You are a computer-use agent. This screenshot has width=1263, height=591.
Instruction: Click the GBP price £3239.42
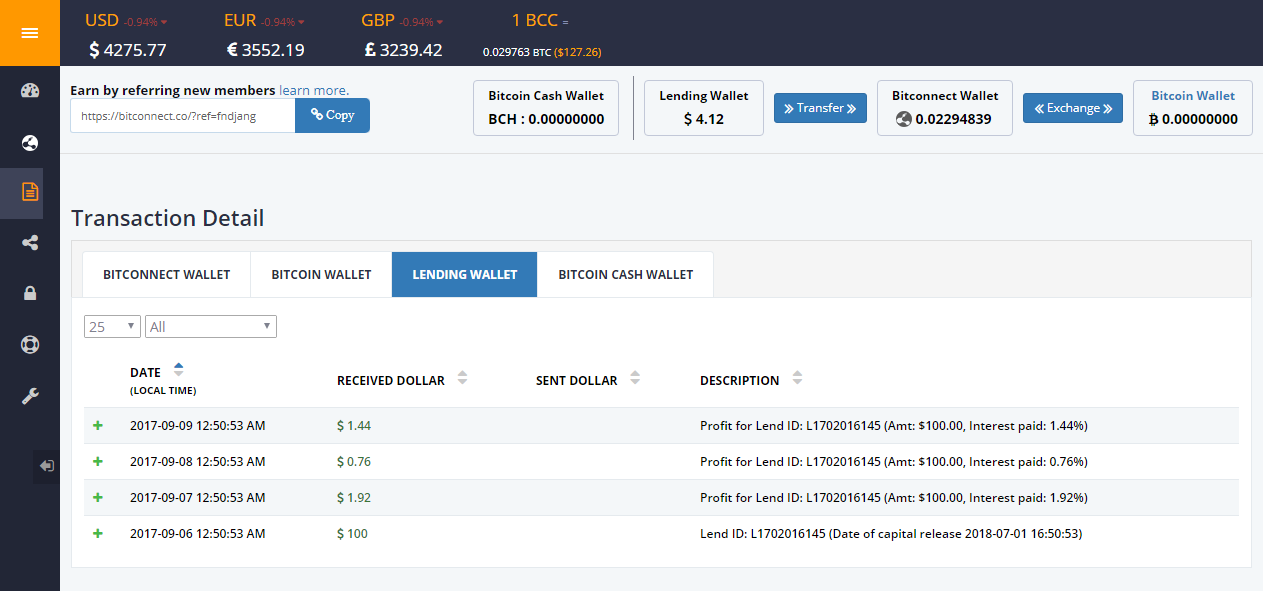tap(403, 50)
